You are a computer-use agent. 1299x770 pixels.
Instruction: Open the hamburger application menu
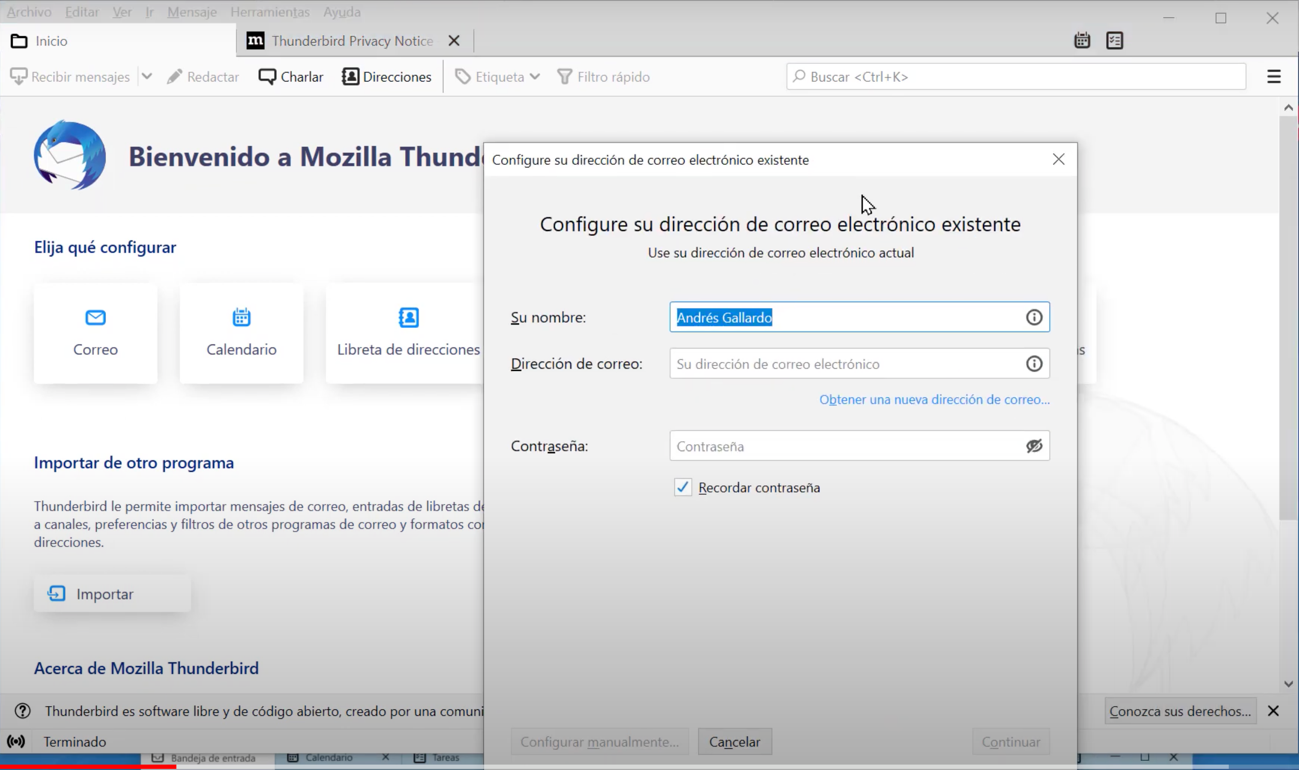click(x=1273, y=77)
